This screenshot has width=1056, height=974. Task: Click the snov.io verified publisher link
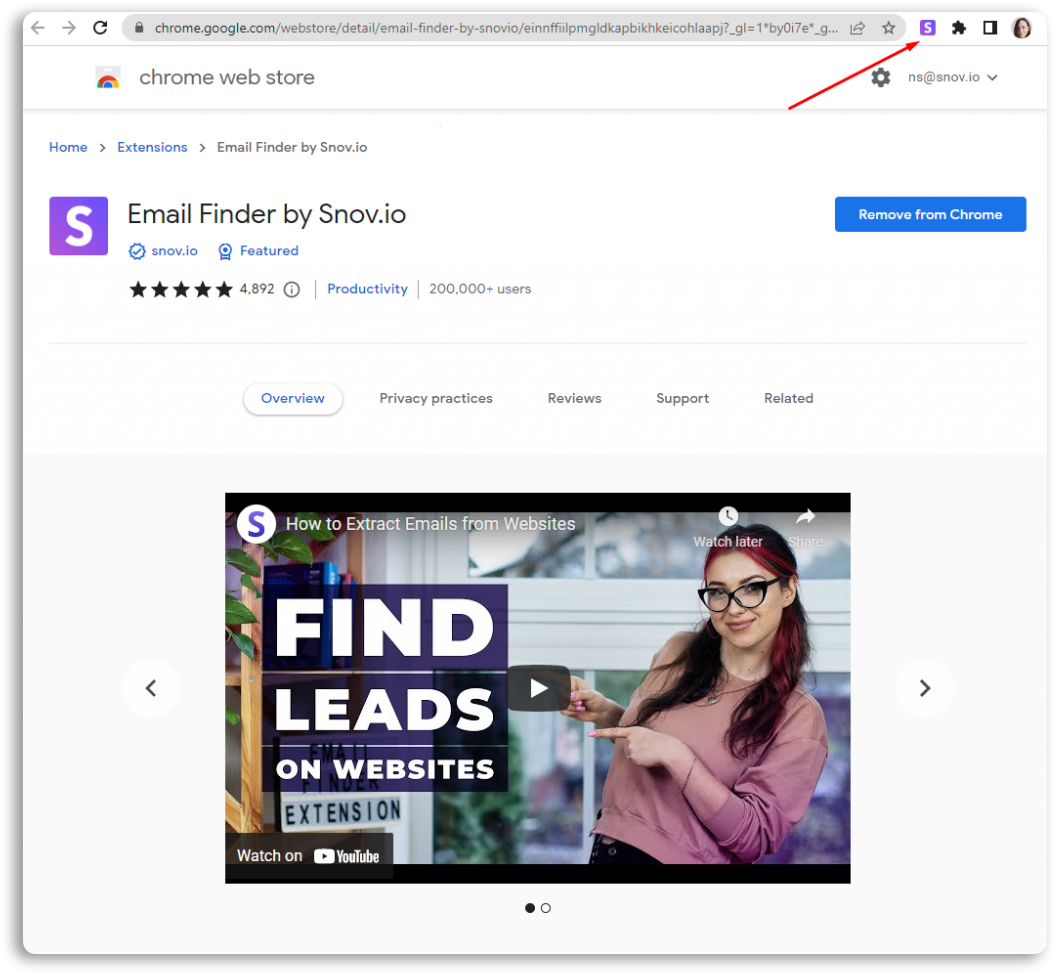point(163,251)
